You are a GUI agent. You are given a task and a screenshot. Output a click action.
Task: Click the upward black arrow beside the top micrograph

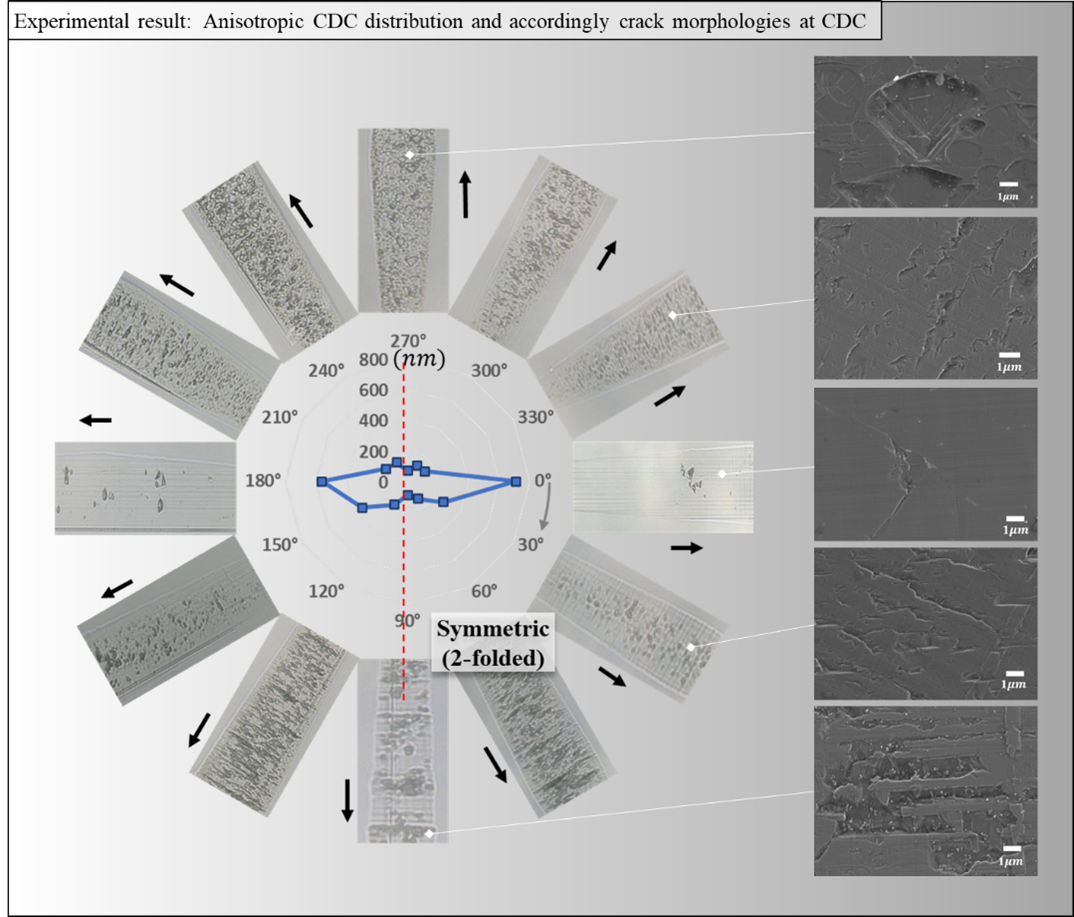coord(465,194)
